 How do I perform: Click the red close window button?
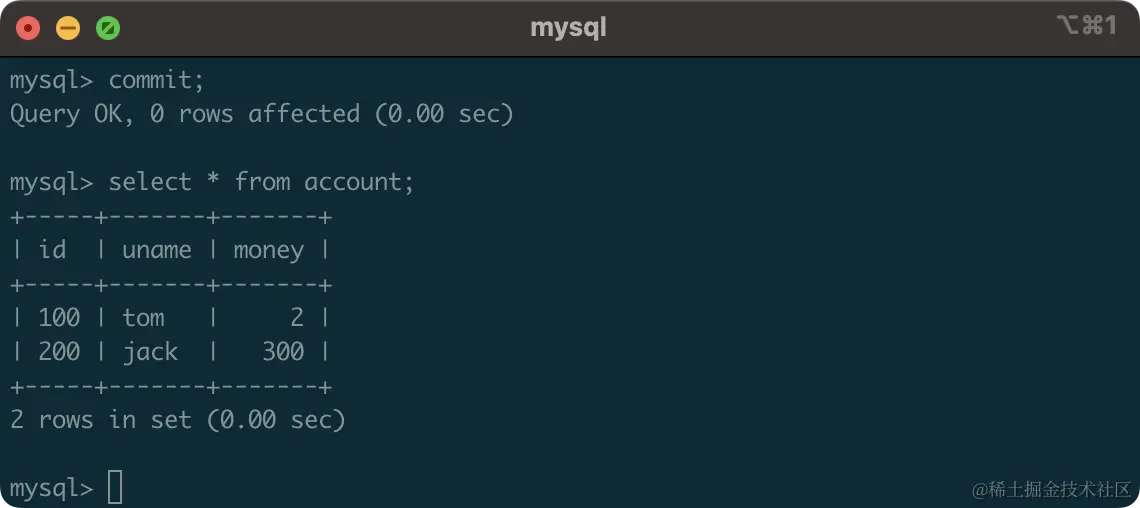[x=28, y=28]
